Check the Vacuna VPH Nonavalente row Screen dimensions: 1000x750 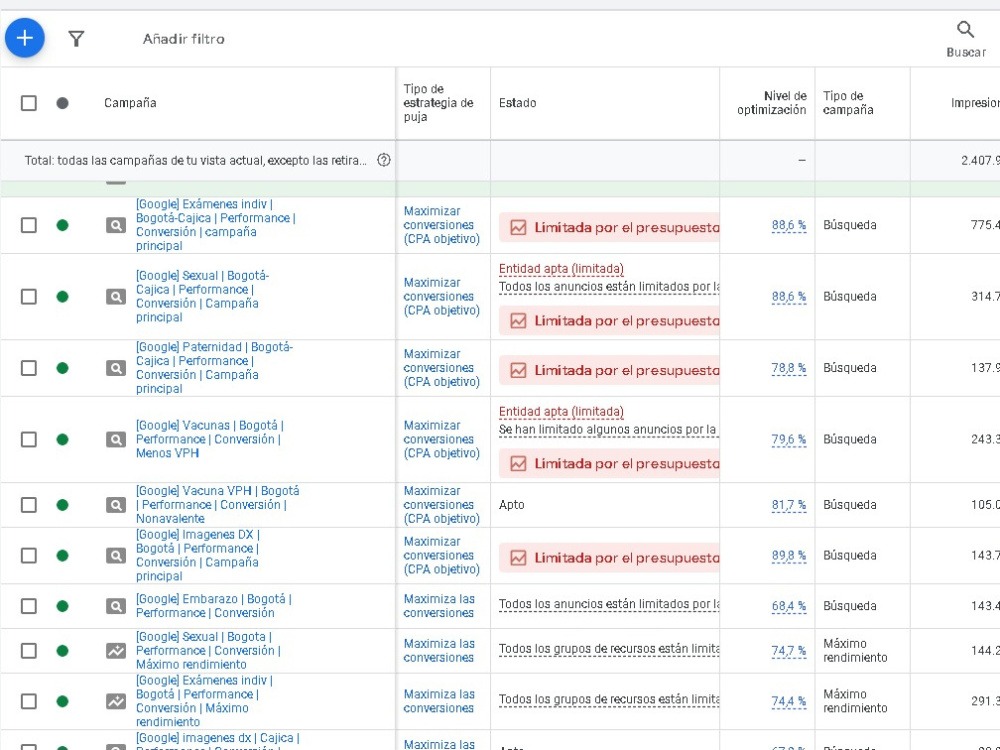pyautogui.click(x=29, y=505)
